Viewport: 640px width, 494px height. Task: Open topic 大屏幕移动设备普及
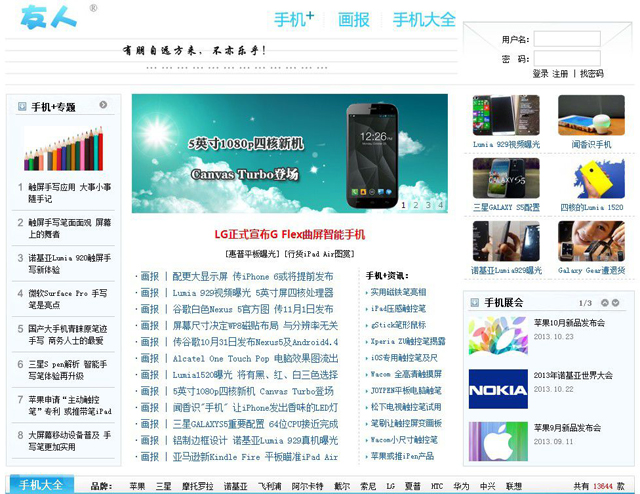coord(69,441)
